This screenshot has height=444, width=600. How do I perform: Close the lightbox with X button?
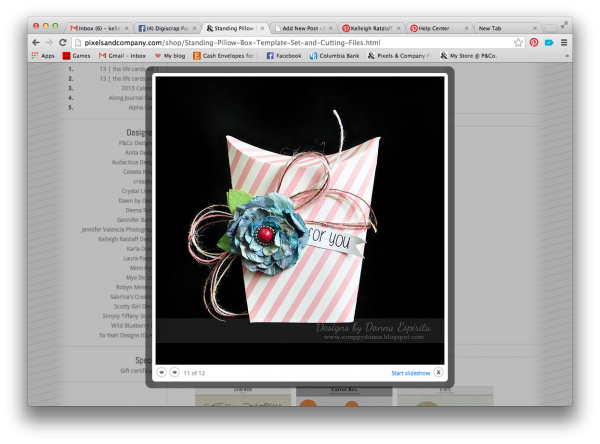click(439, 372)
